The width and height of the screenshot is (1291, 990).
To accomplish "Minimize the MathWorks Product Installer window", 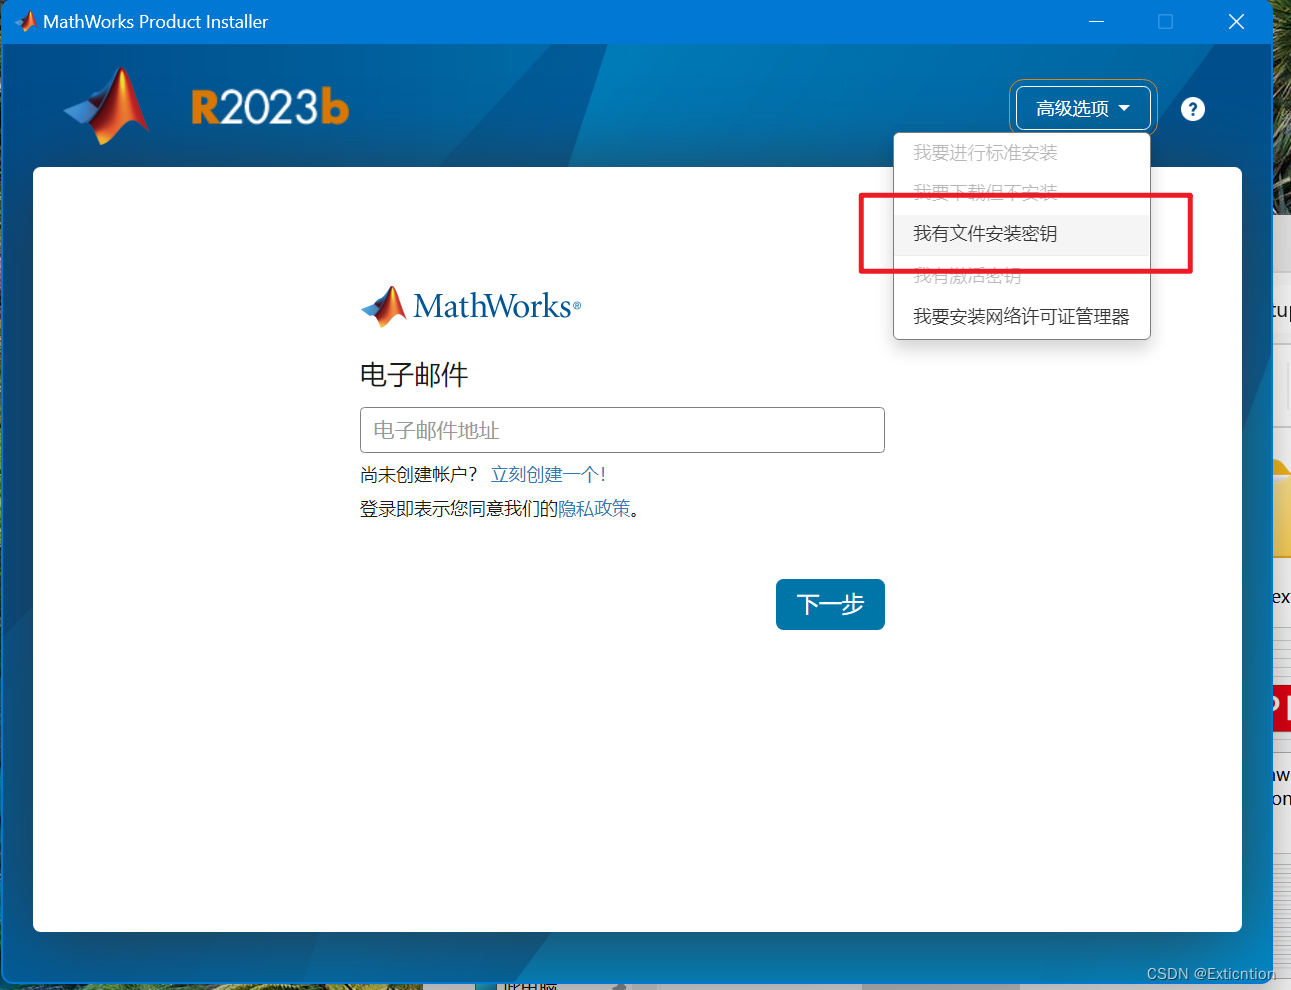I will (x=1096, y=21).
